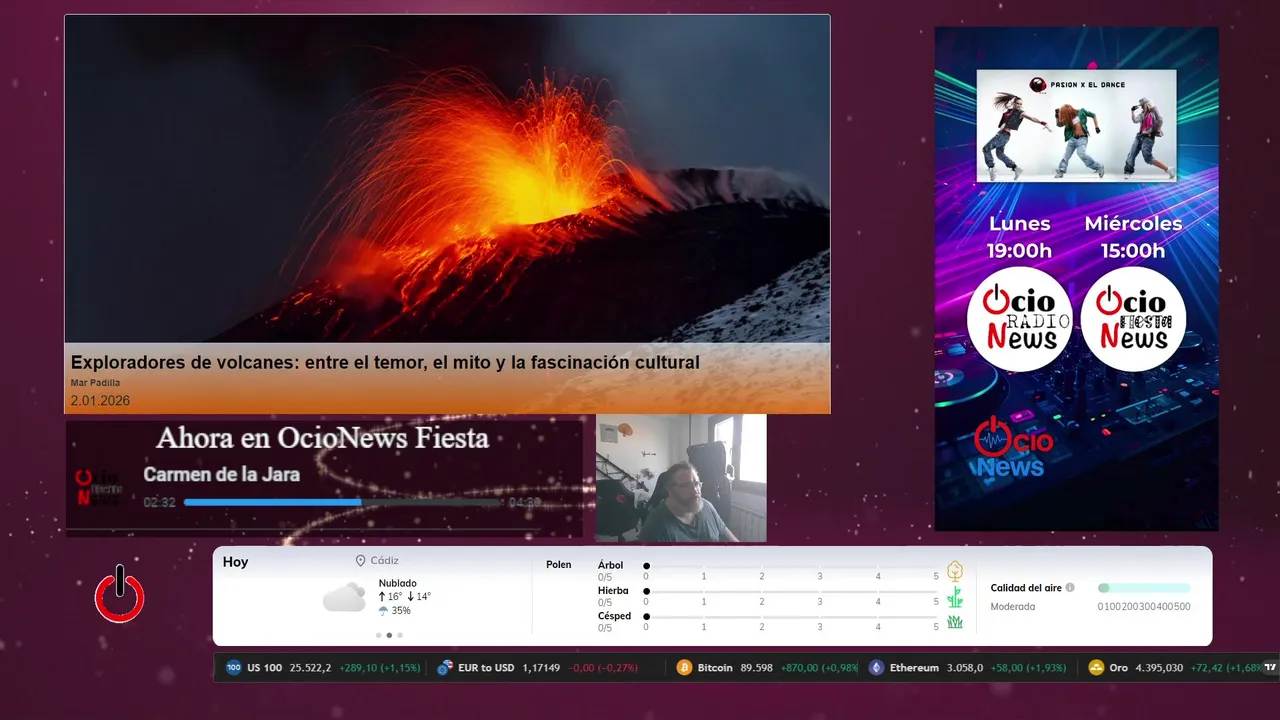Click the air quality info icon
This screenshot has width=1280, height=720.
pos(1070,588)
